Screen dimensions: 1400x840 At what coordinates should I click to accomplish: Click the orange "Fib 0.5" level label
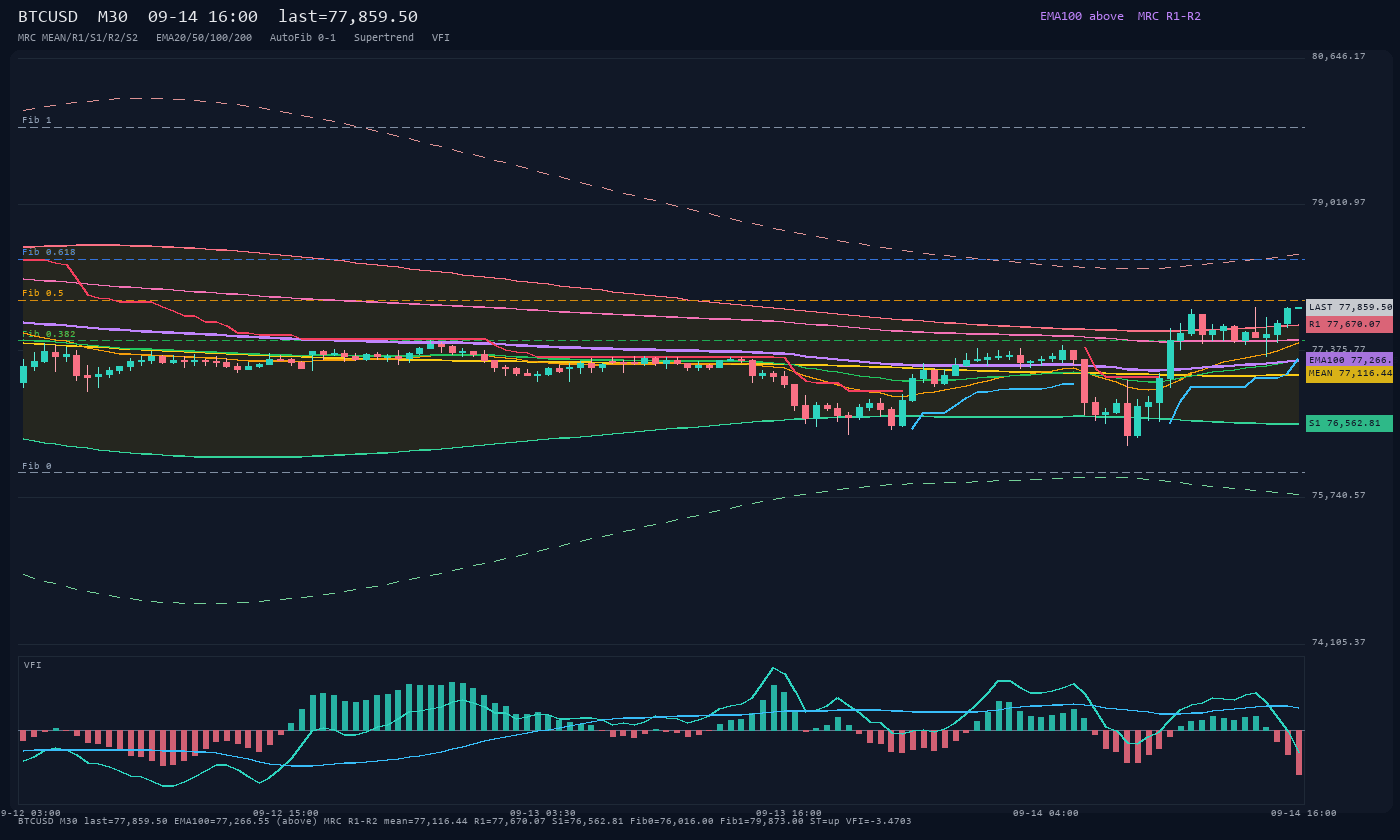tap(43, 293)
